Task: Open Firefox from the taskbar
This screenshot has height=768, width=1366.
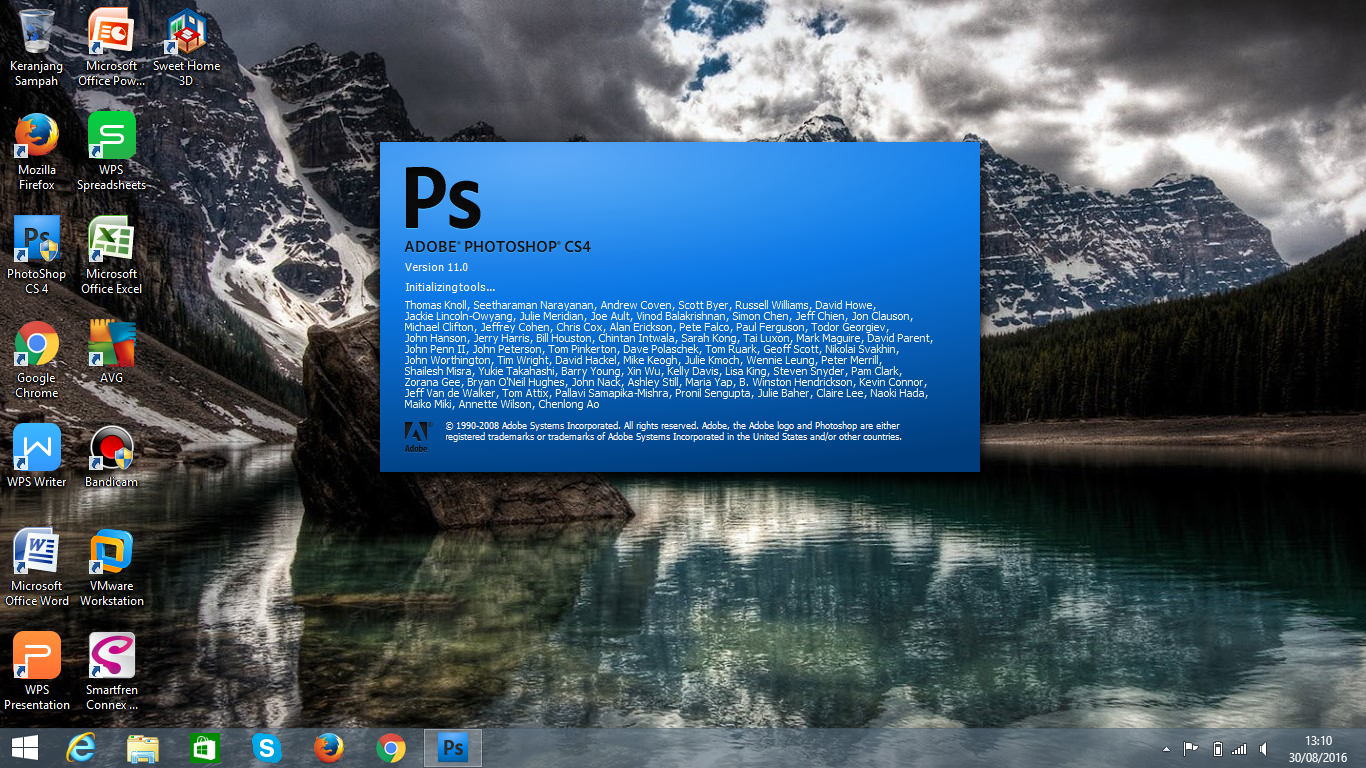Action: tap(328, 748)
